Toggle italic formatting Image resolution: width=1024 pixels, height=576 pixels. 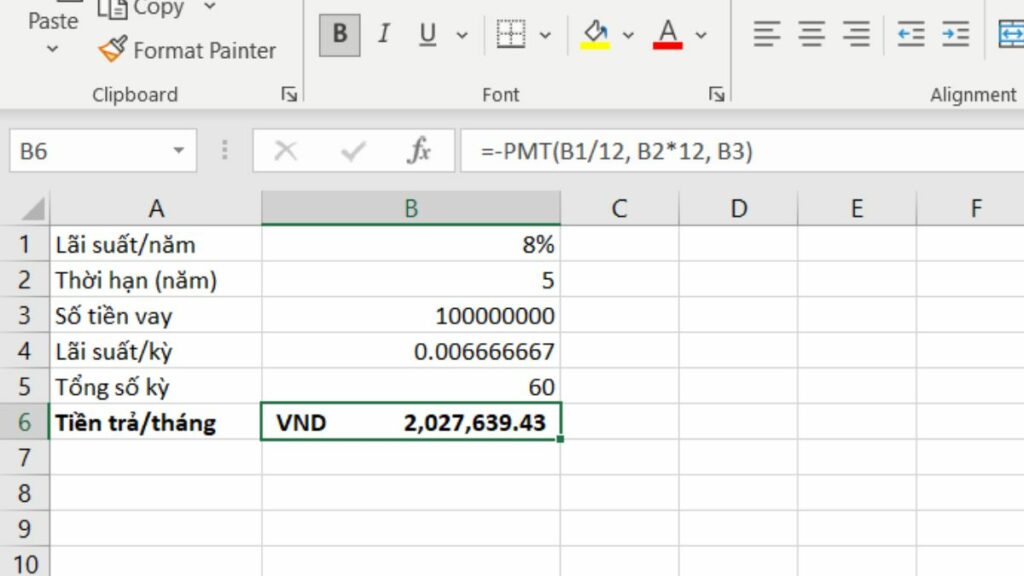(x=383, y=33)
